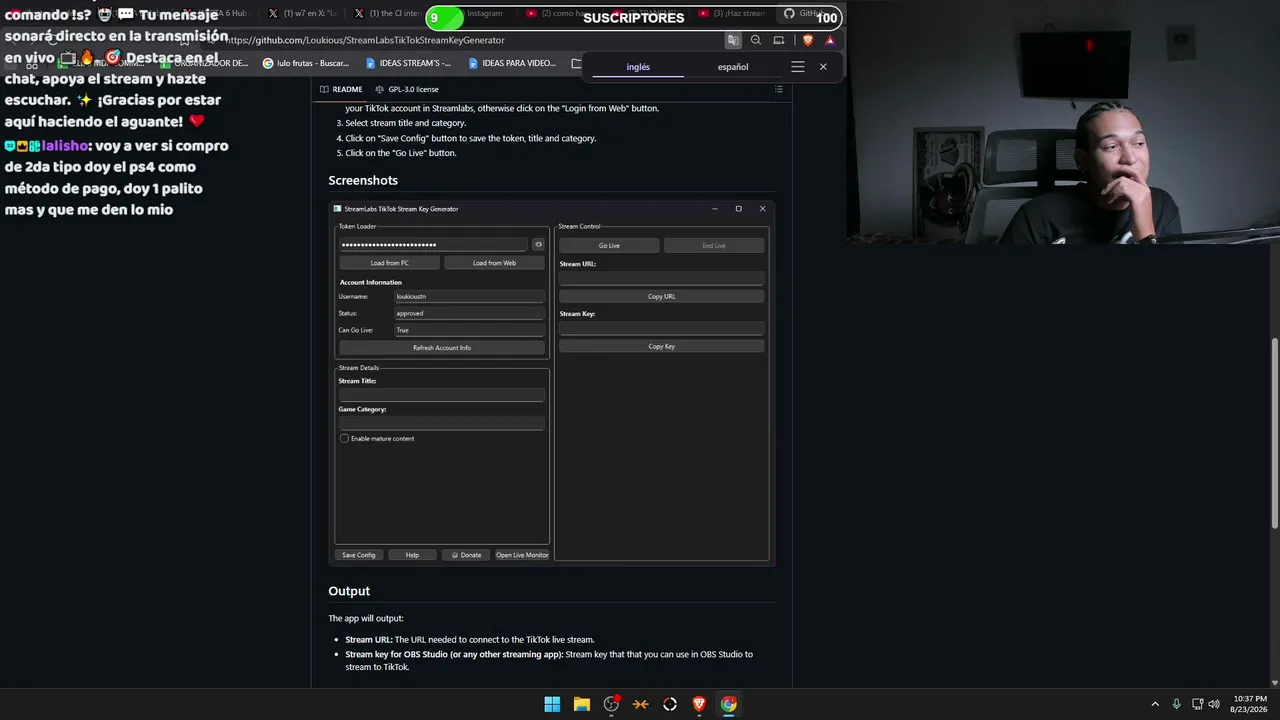
Task: Open the bookmarks folder icon after IDEAS PARA VIDEO
Action: pyautogui.click(x=576, y=63)
